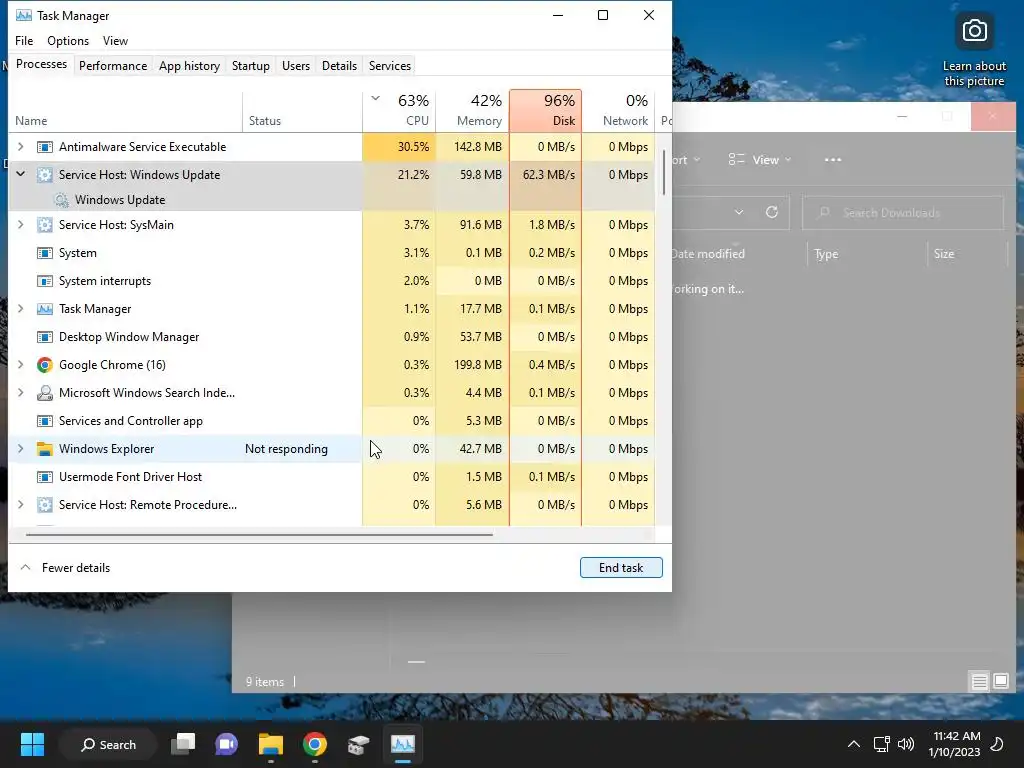This screenshot has height=768, width=1024.
Task: Expand the Microsoft Windows Search Indexer group
Action: [x=20, y=392]
